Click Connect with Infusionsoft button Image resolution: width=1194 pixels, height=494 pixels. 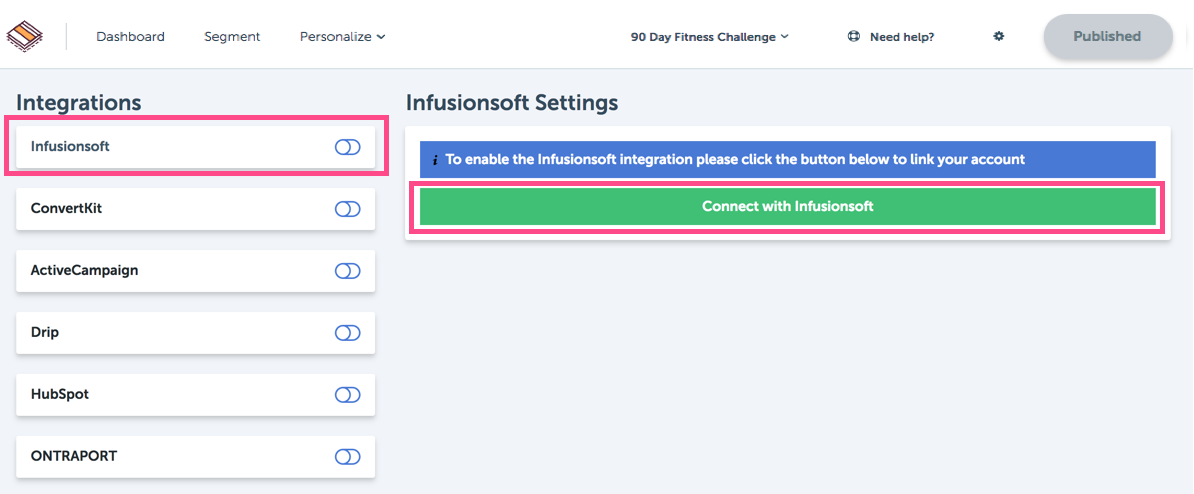coord(787,206)
